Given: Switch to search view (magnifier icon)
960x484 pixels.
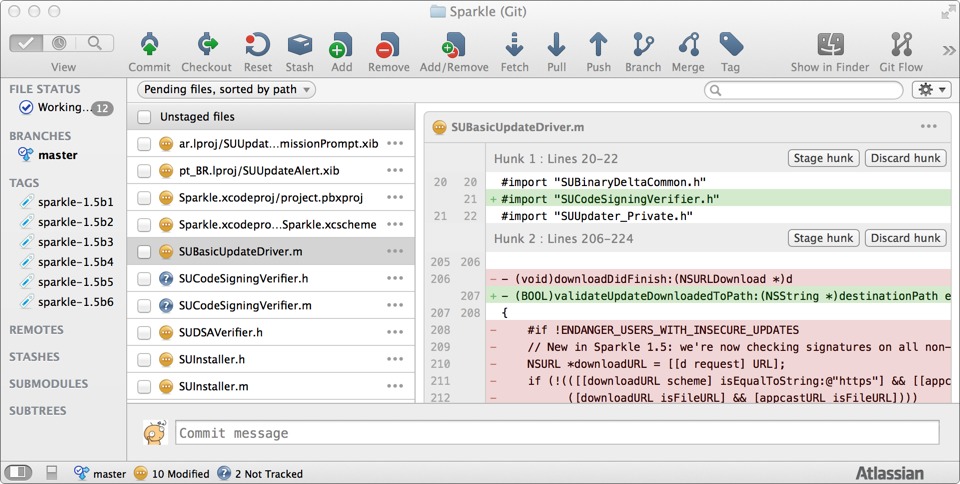Looking at the screenshot, I should coord(95,43).
